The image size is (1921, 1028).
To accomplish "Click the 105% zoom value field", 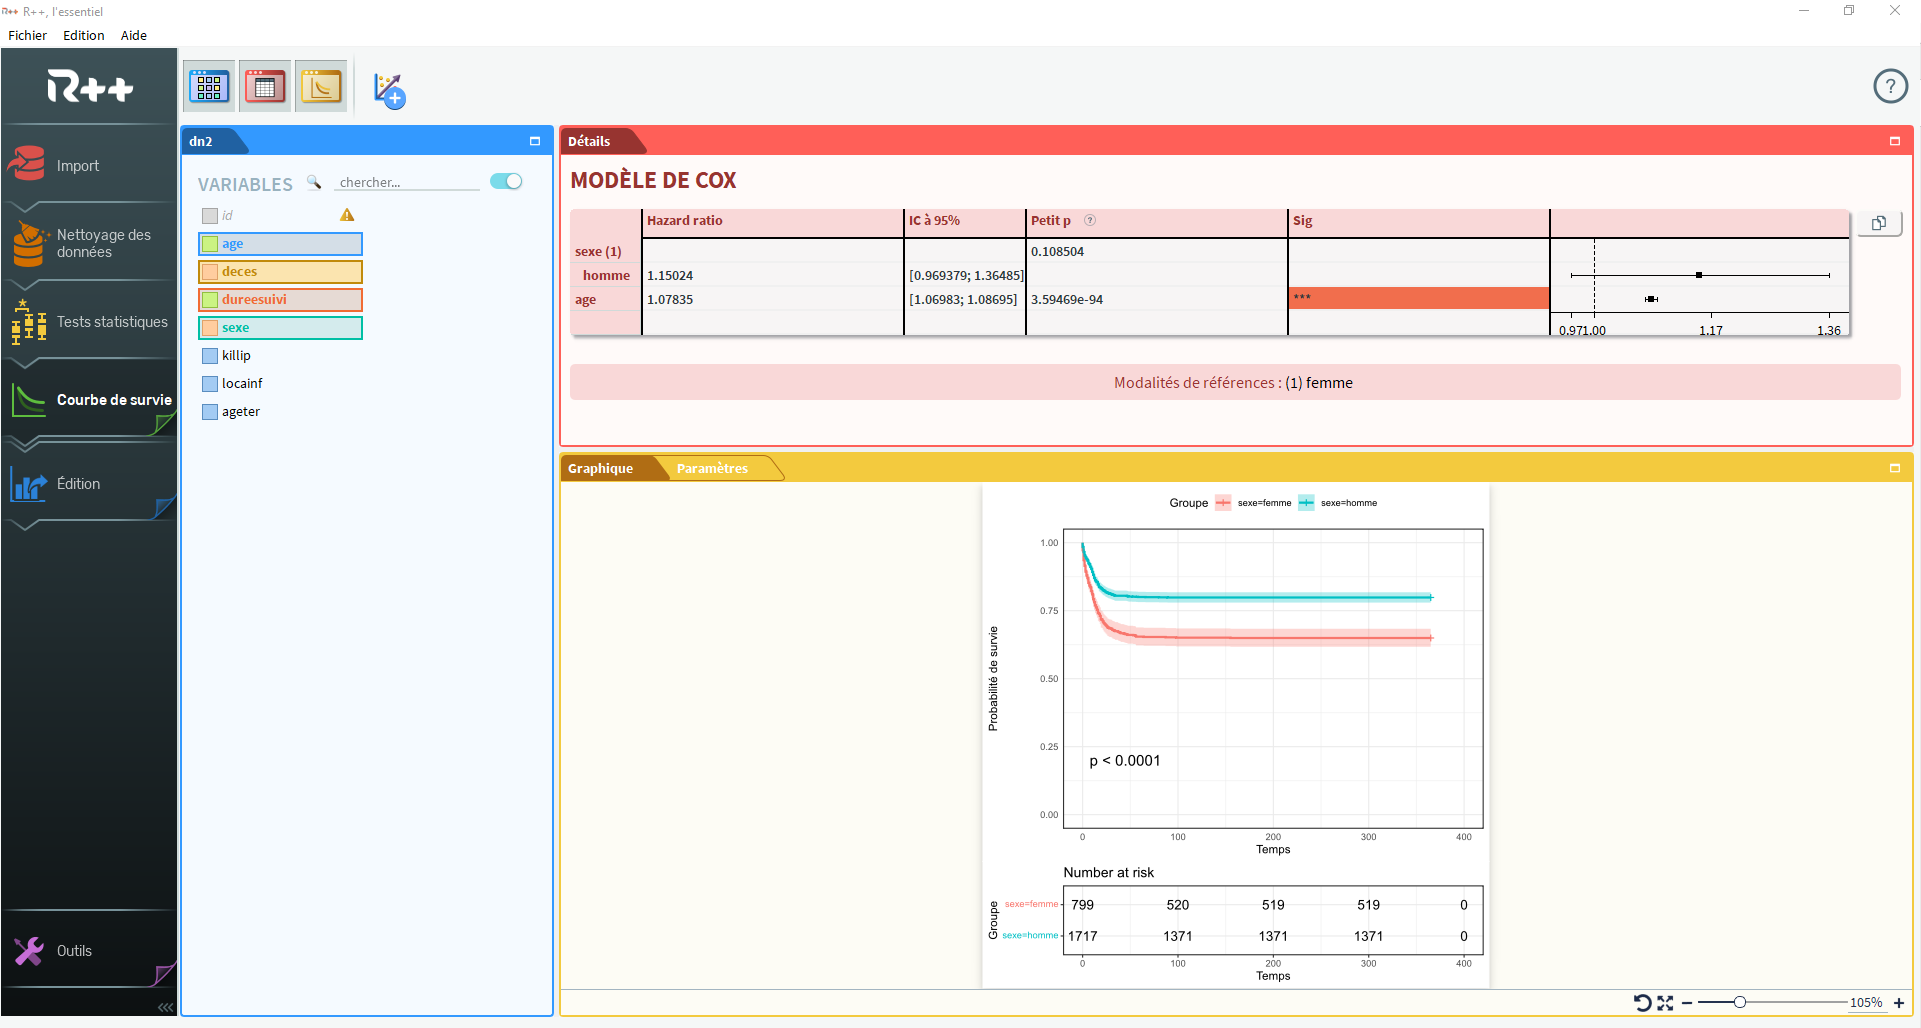I will 1866,1002.
